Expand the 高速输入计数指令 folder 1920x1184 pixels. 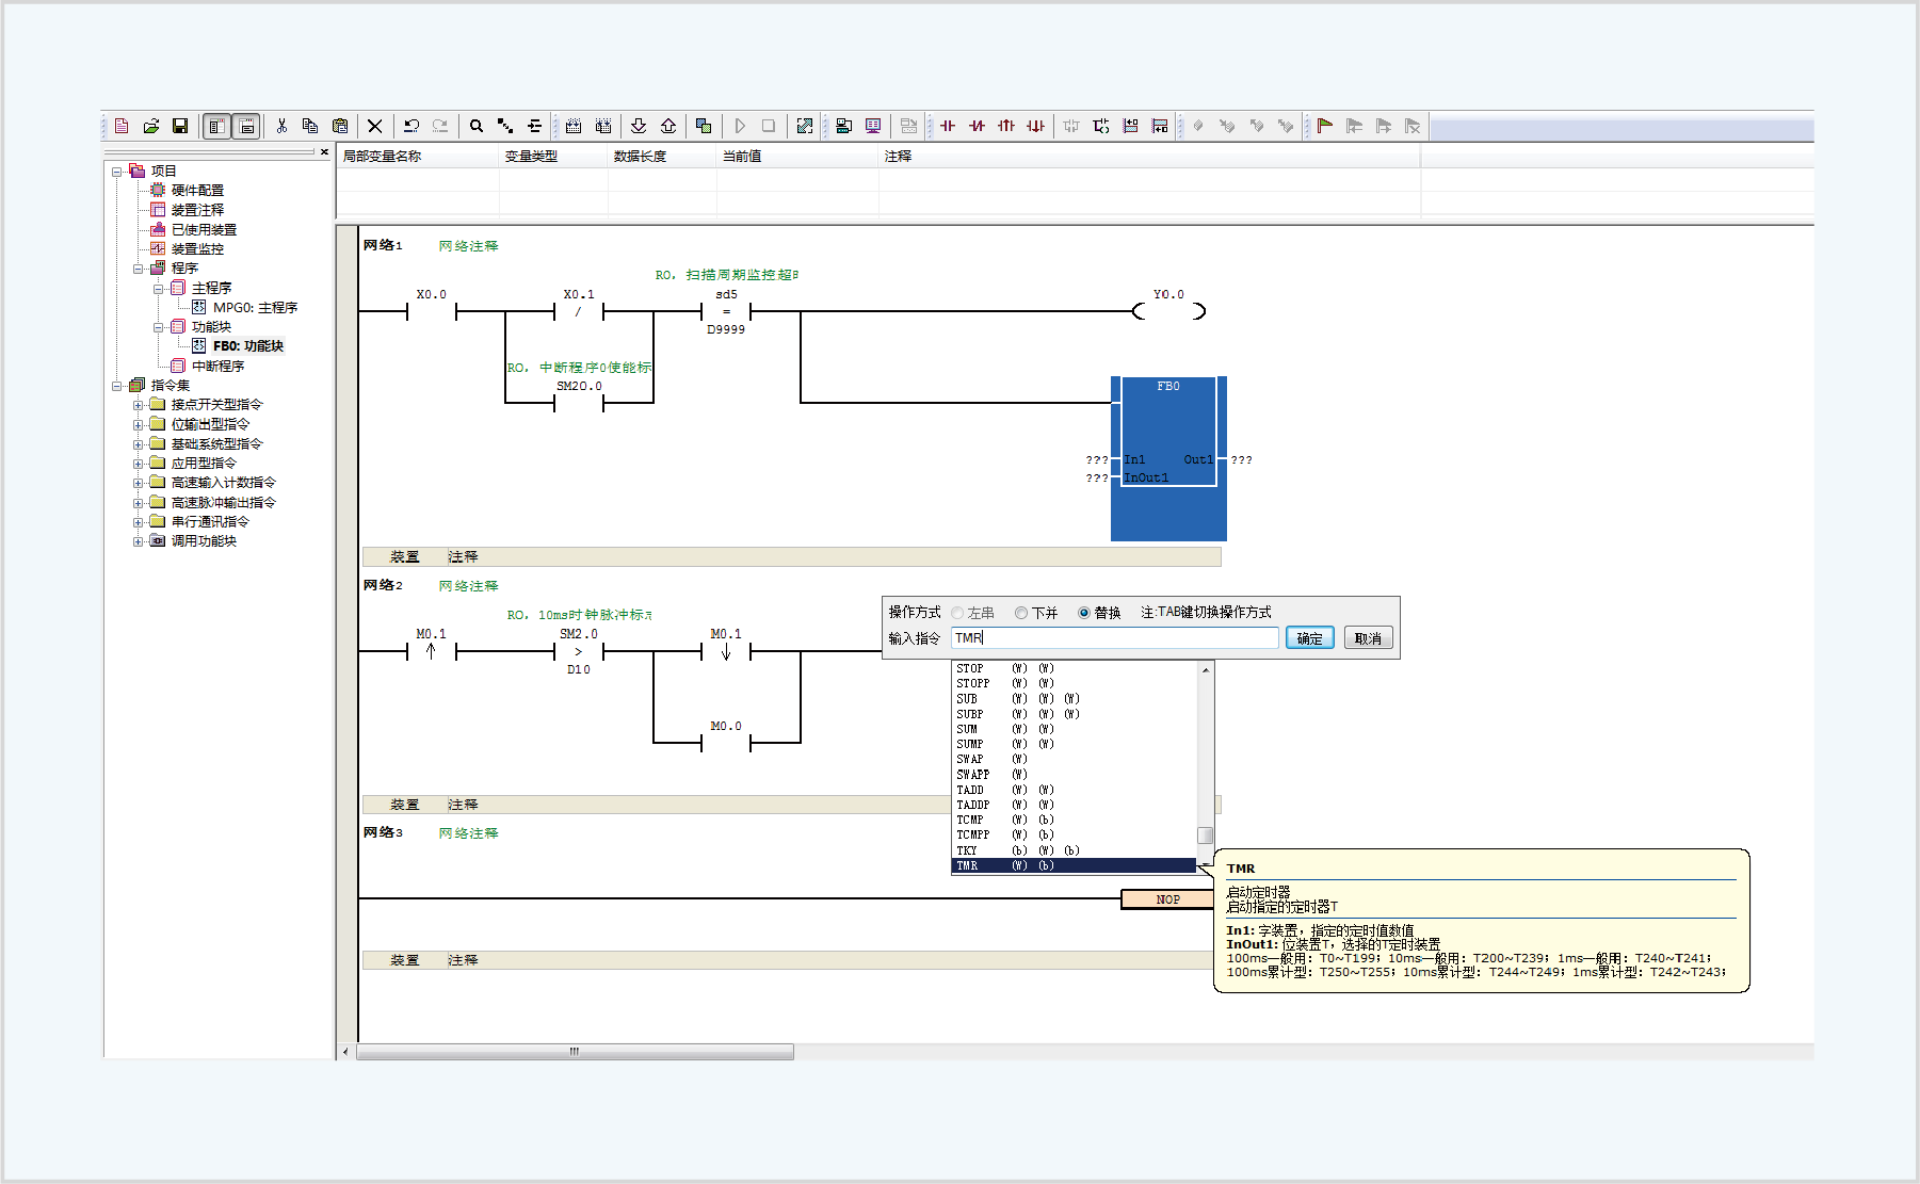point(139,482)
